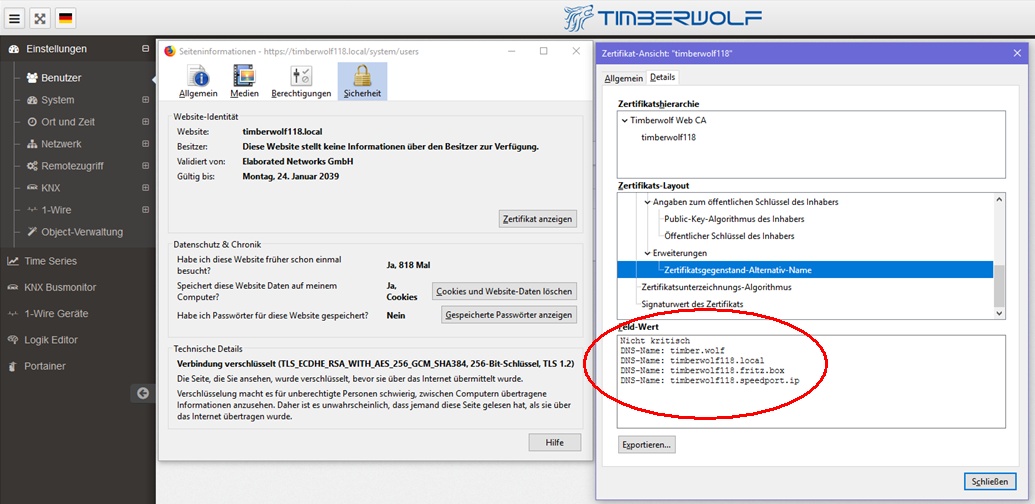The height and width of the screenshot is (504, 1035).
Task: Collapse Angaben zum öffentlichen Schlüssel node
Action: coord(648,202)
